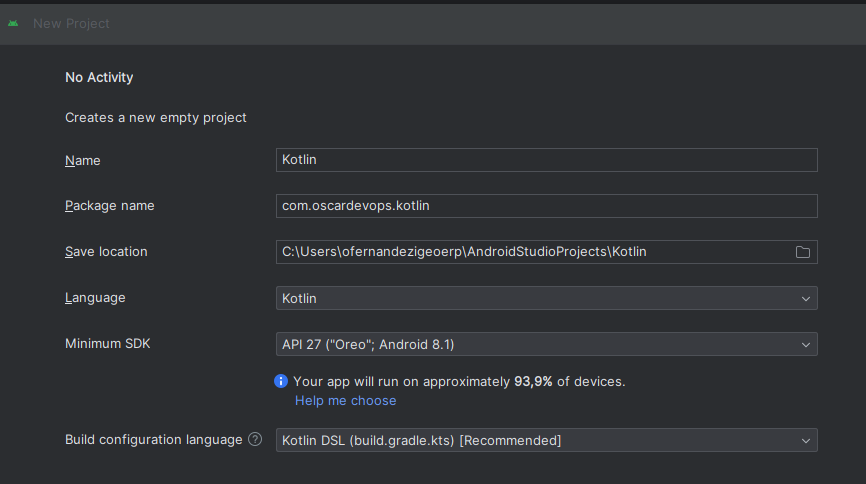Screen dimensions: 866x484
Task: Open the Build configuration language dropdown
Action: 547,440
